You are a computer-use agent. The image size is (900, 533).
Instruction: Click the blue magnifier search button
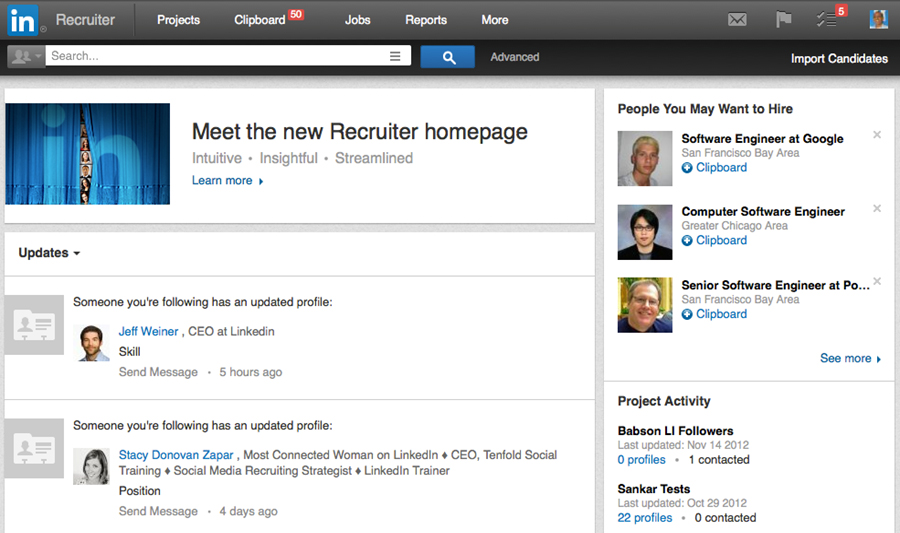(448, 57)
